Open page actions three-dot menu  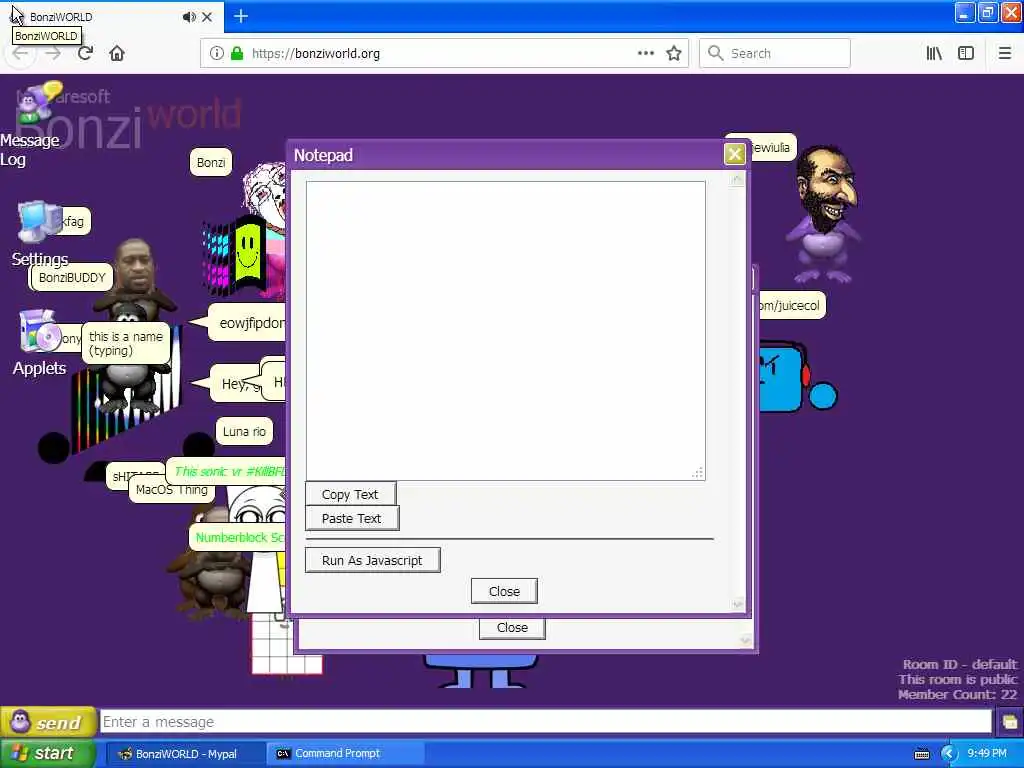click(x=646, y=54)
